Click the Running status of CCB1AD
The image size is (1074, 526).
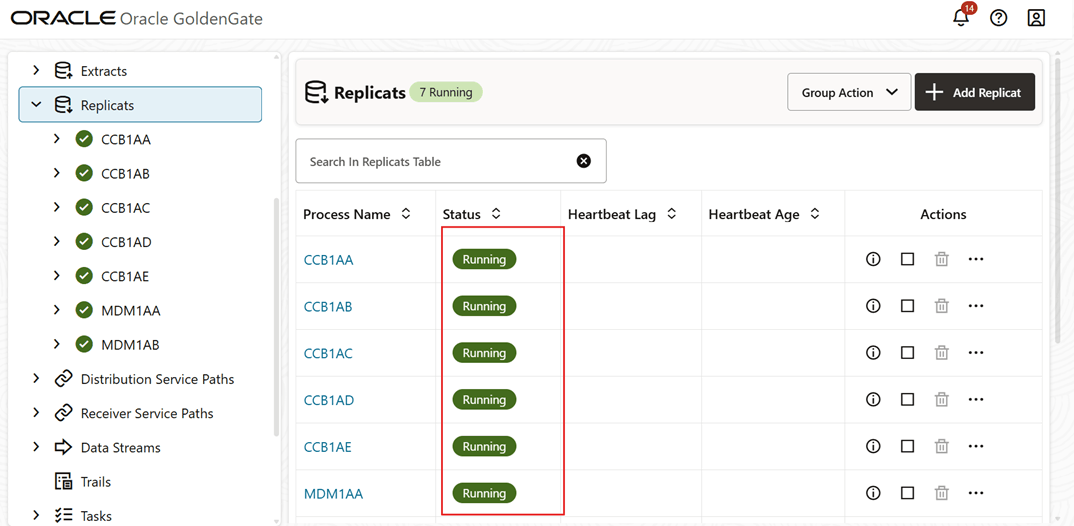pyautogui.click(x=484, y=399)
